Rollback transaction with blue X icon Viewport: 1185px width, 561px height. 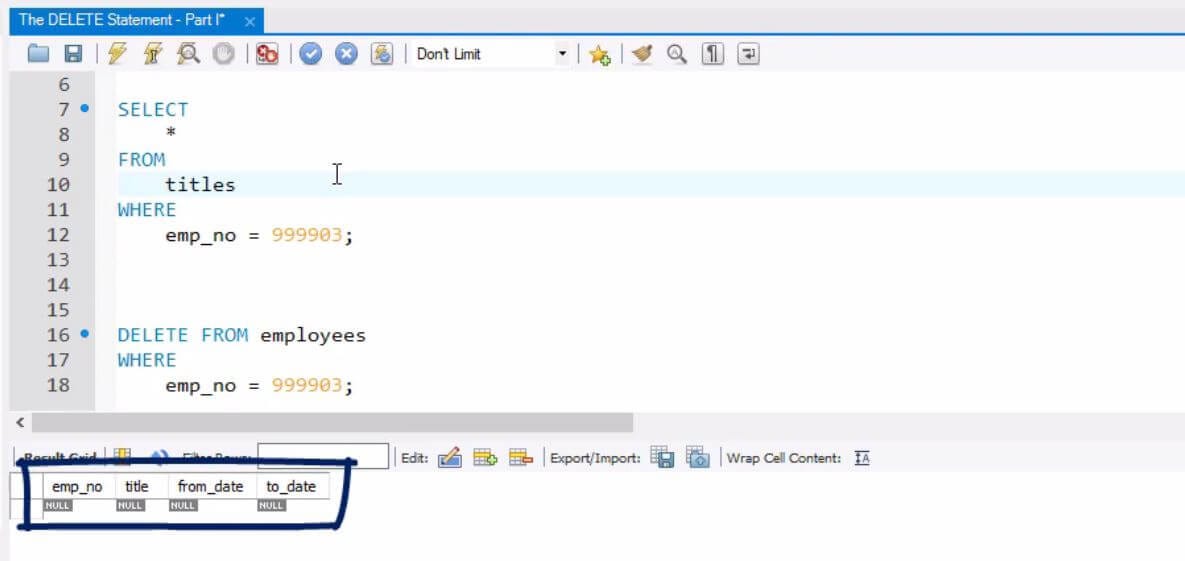346,54
